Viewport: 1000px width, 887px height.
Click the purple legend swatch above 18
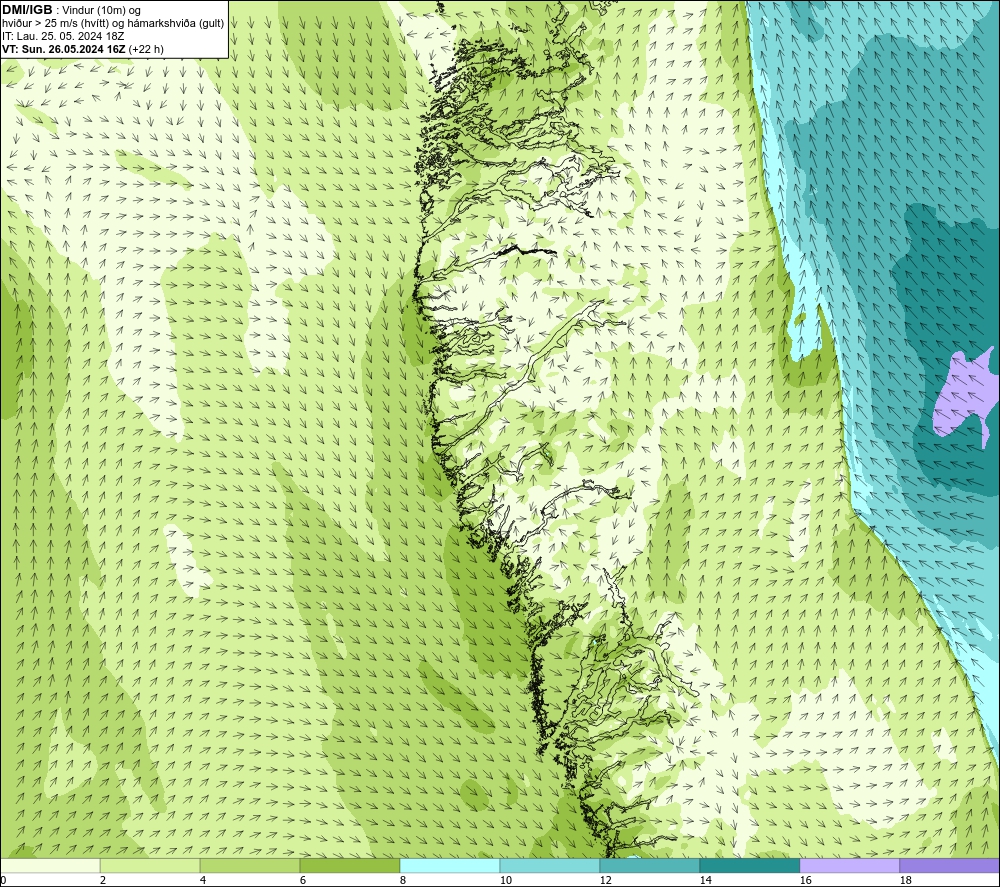(x=949, y=865)
